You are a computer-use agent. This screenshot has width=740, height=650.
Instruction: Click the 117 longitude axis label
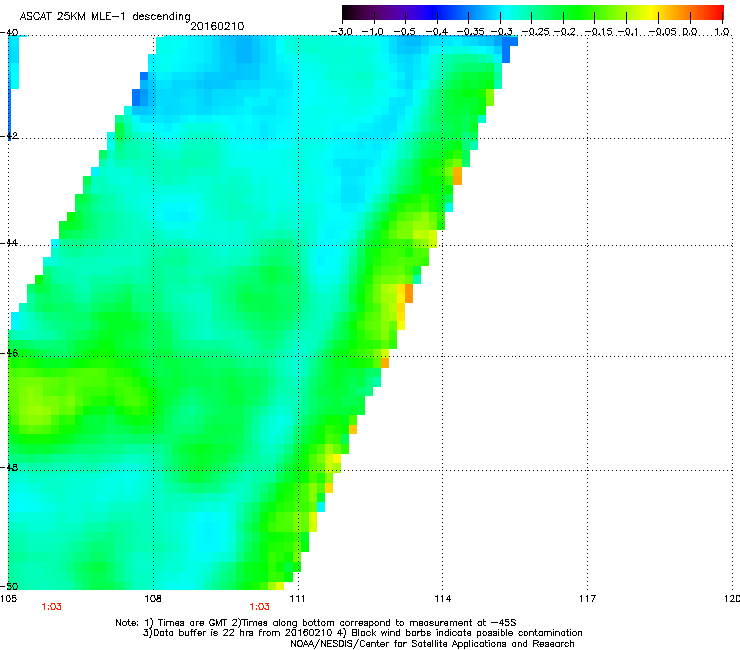click(587, 599)
